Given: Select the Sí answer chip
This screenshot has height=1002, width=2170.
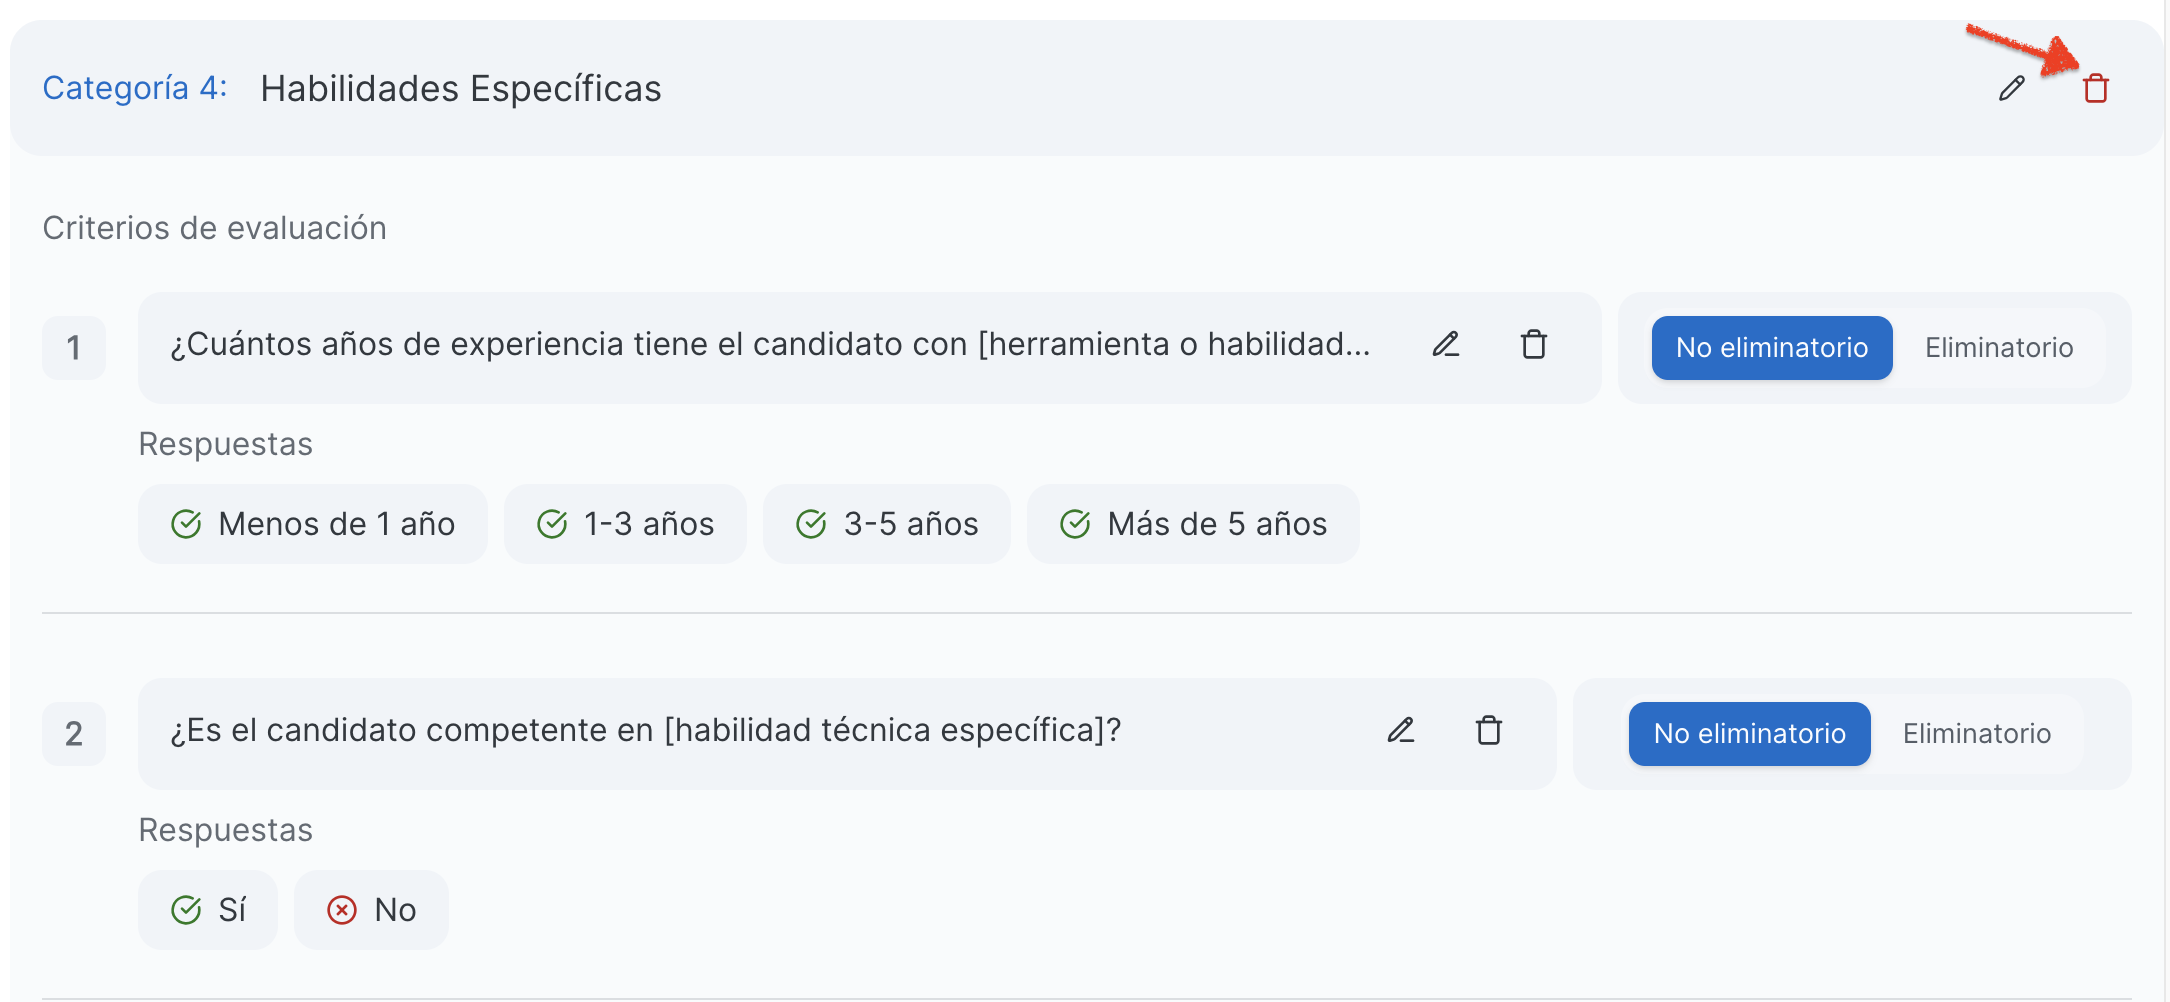Looking at the screenshot, I should click(208, 910).
